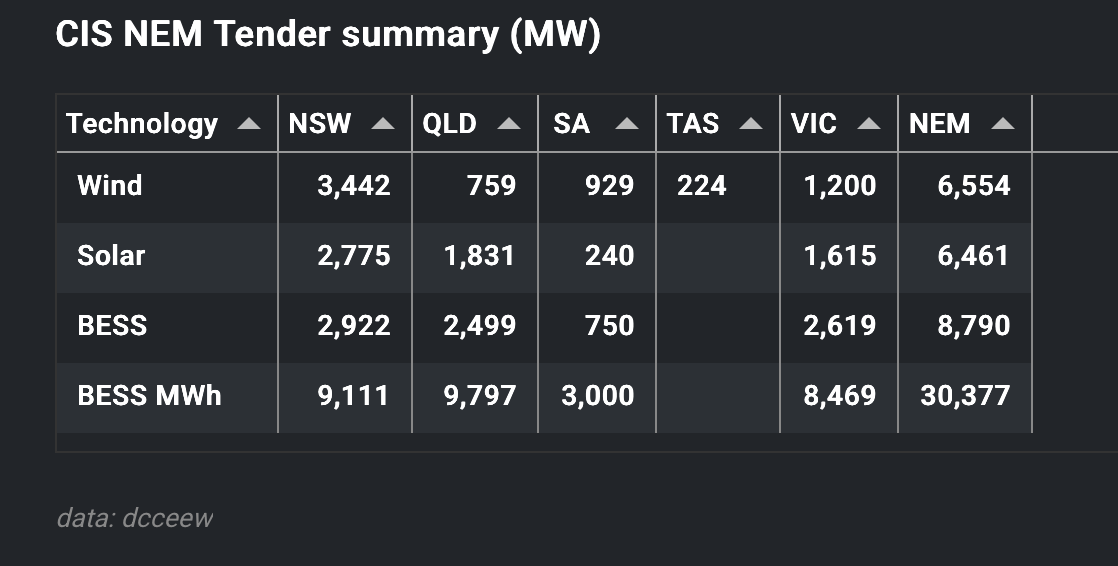1118x566 pixels.
Task: Sort by VIC using arrow icon
Action: click(x=869, y=124)
